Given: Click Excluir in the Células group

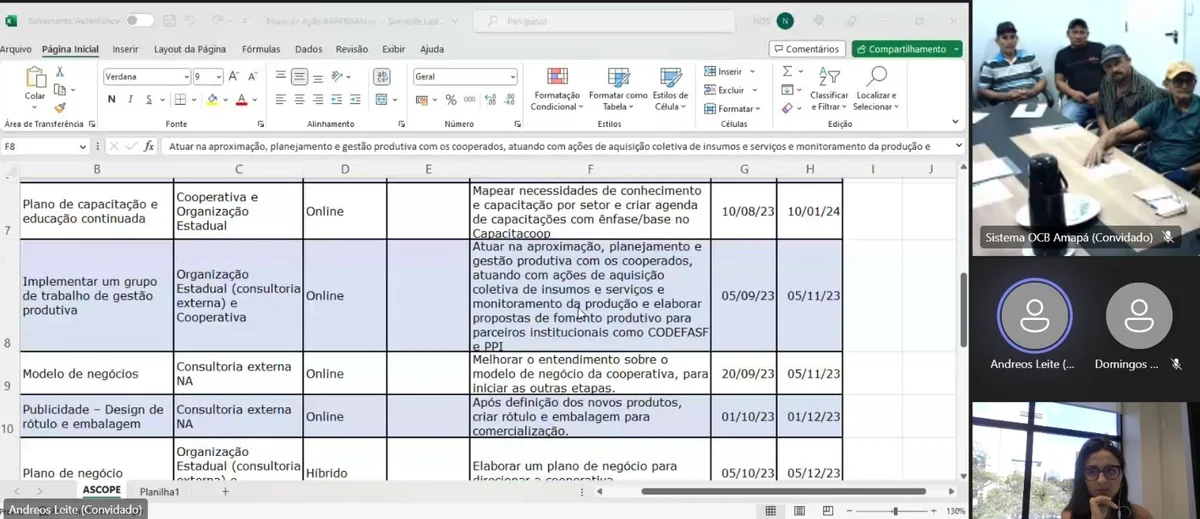Looking at the screenshot, I should 731,90.
